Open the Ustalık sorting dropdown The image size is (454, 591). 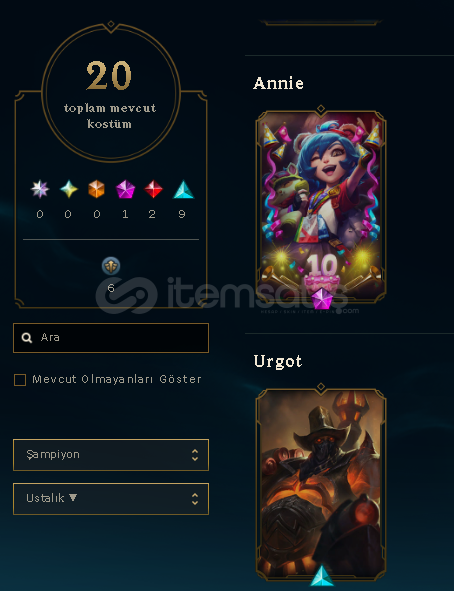tap(111, 499)
